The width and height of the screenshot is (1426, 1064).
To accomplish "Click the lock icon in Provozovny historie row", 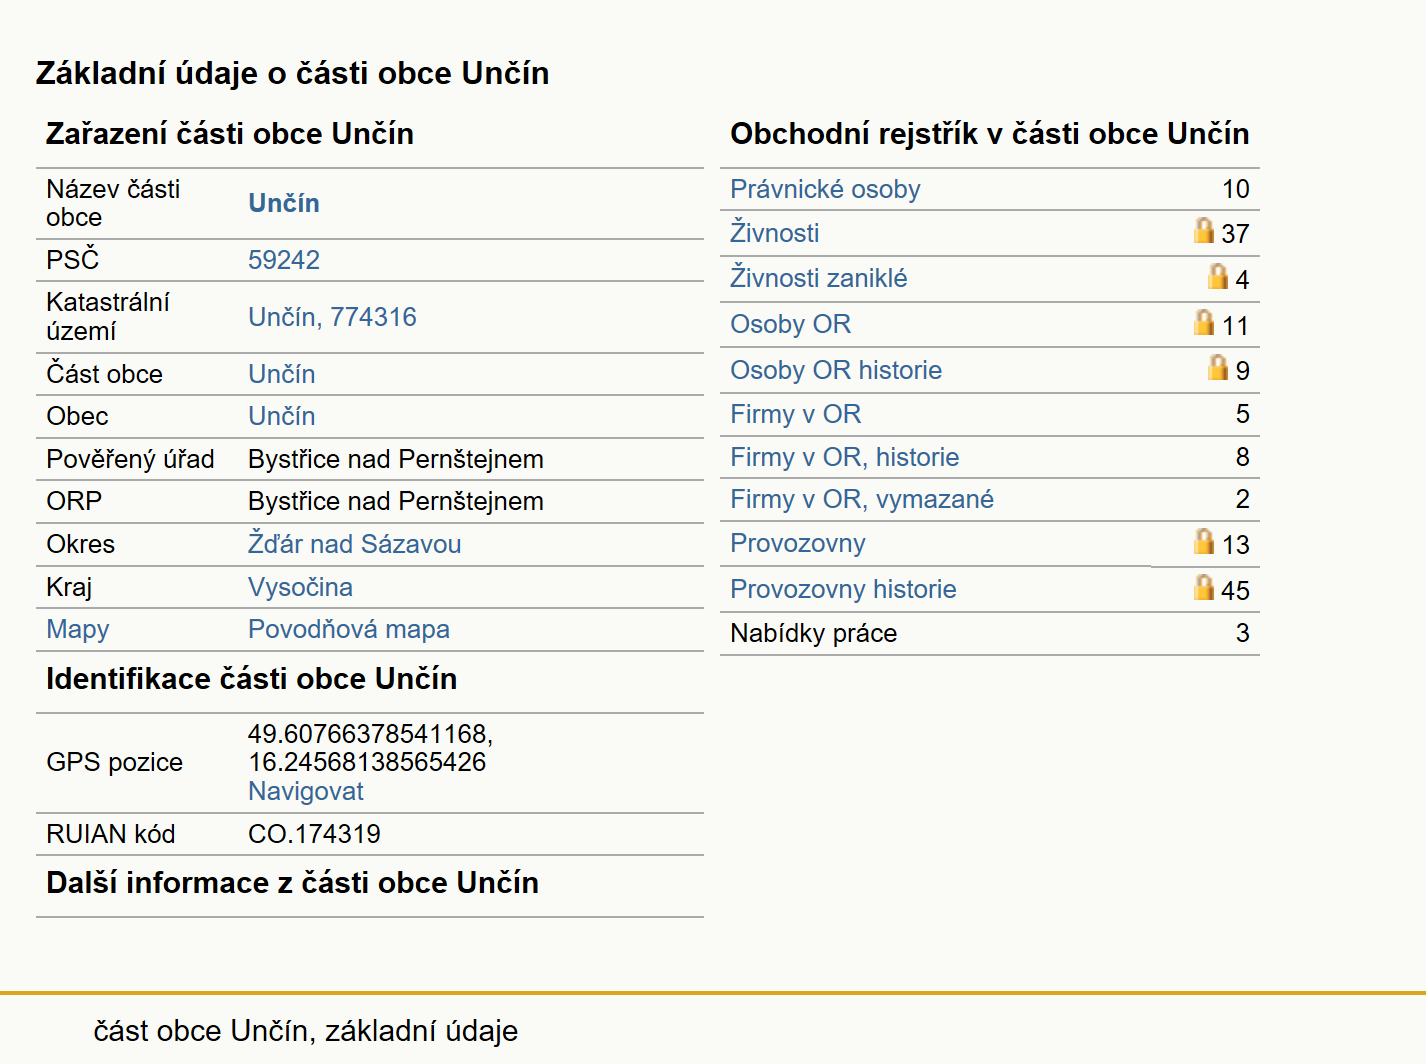I will point(1204,587).
